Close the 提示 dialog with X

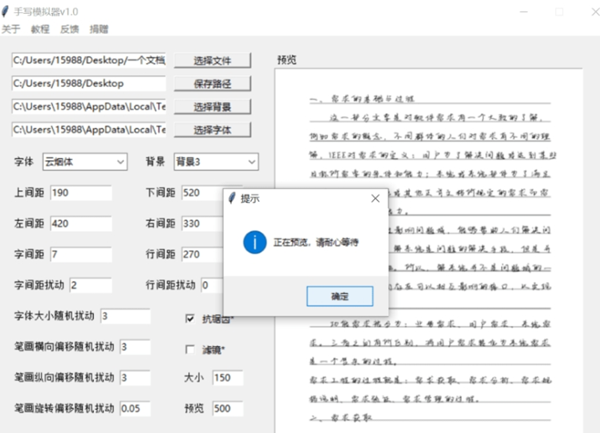coord(375,198)
